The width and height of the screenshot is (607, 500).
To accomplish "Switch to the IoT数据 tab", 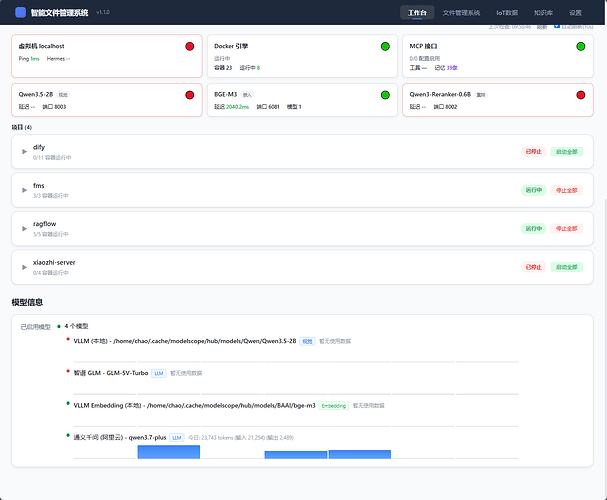I will click(507, 13).
